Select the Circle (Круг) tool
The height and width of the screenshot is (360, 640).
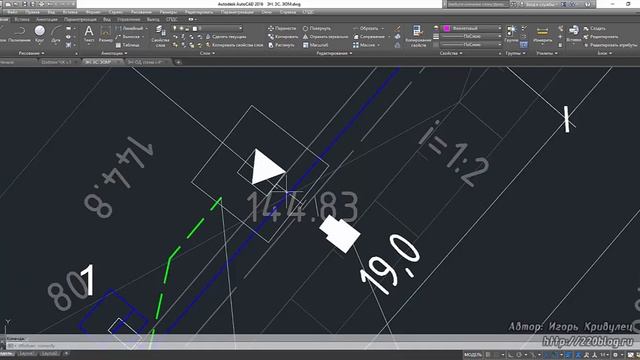pyautogui.click(x=40, y=34)
